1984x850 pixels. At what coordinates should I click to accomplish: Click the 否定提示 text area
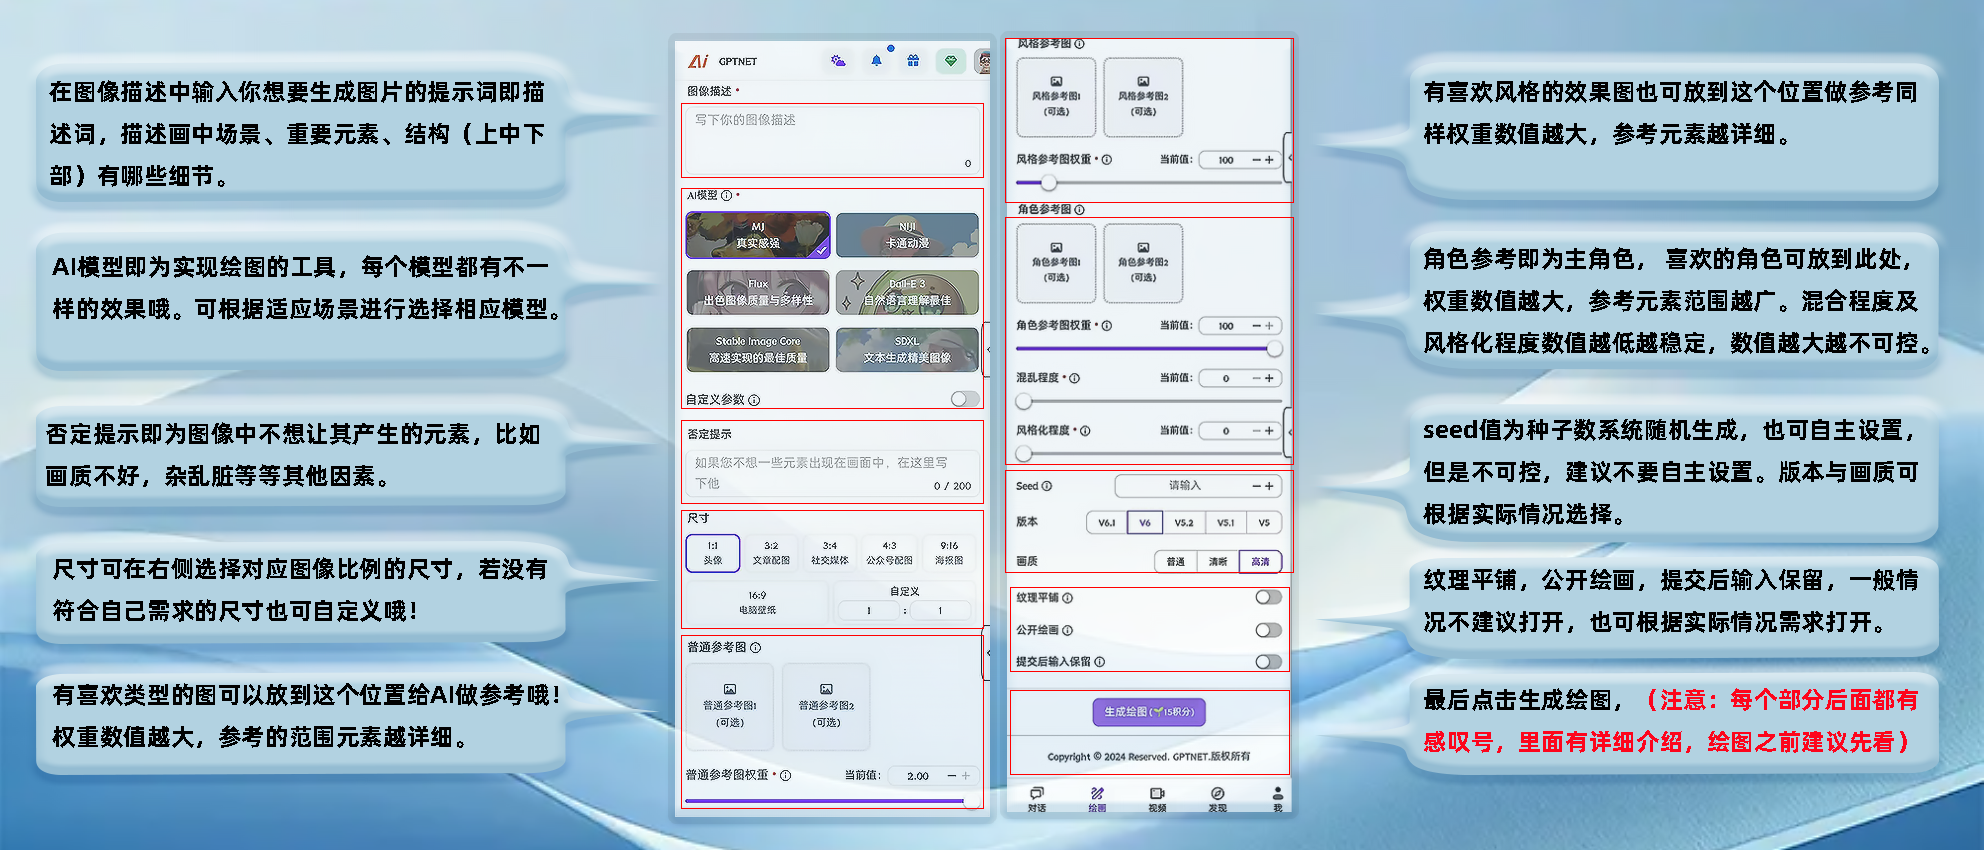[x=832, y=473]
